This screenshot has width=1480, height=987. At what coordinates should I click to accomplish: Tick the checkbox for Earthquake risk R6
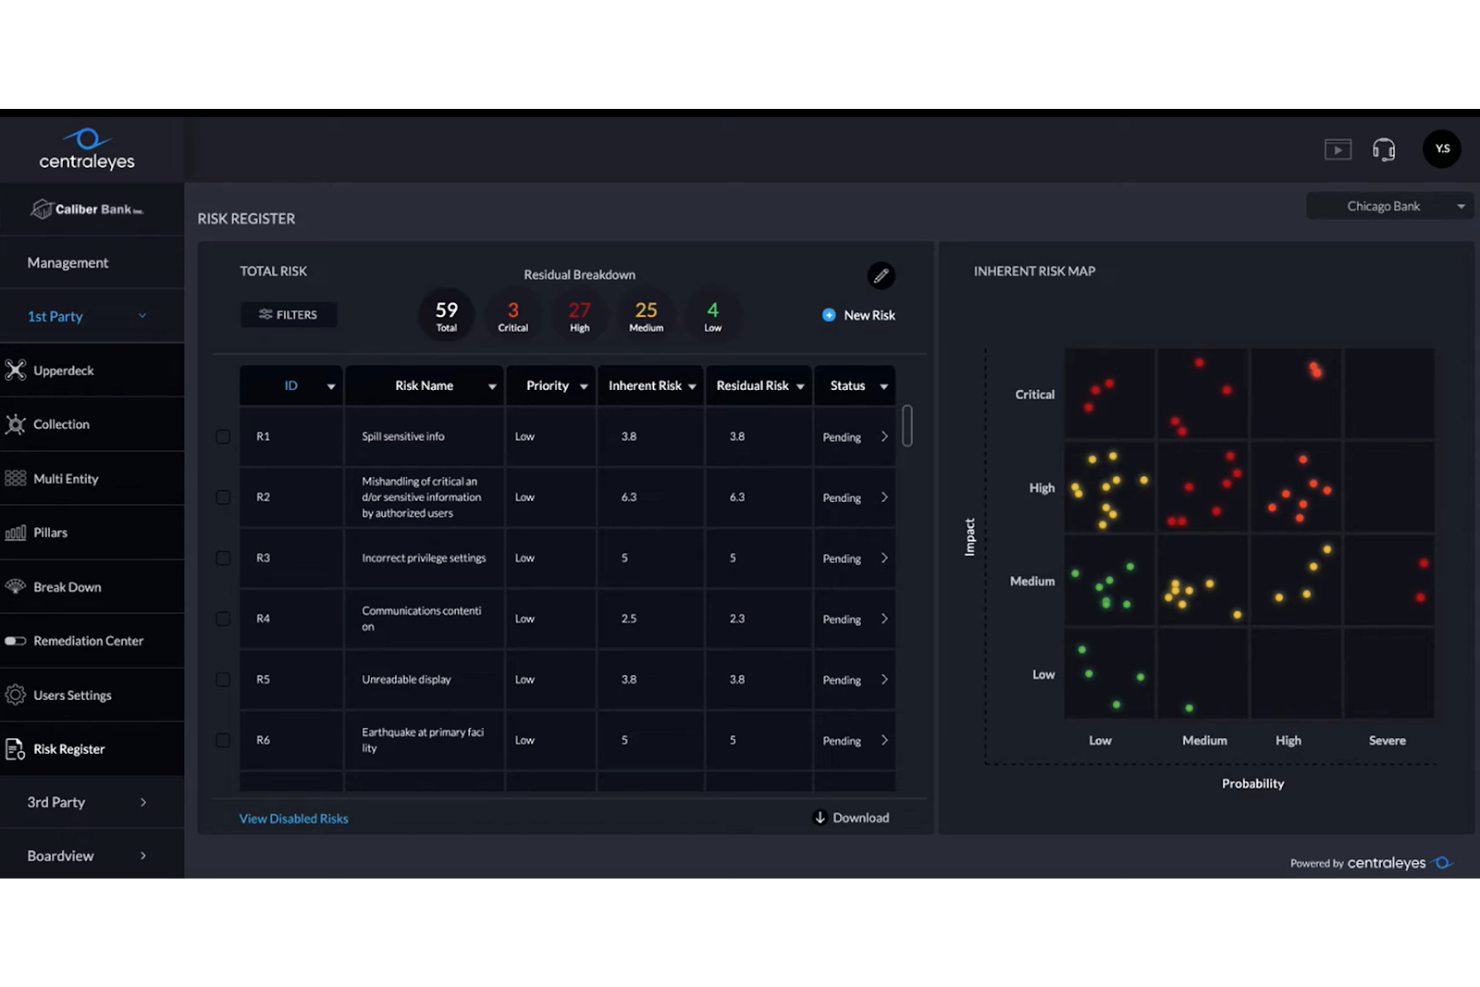point(222,740)
